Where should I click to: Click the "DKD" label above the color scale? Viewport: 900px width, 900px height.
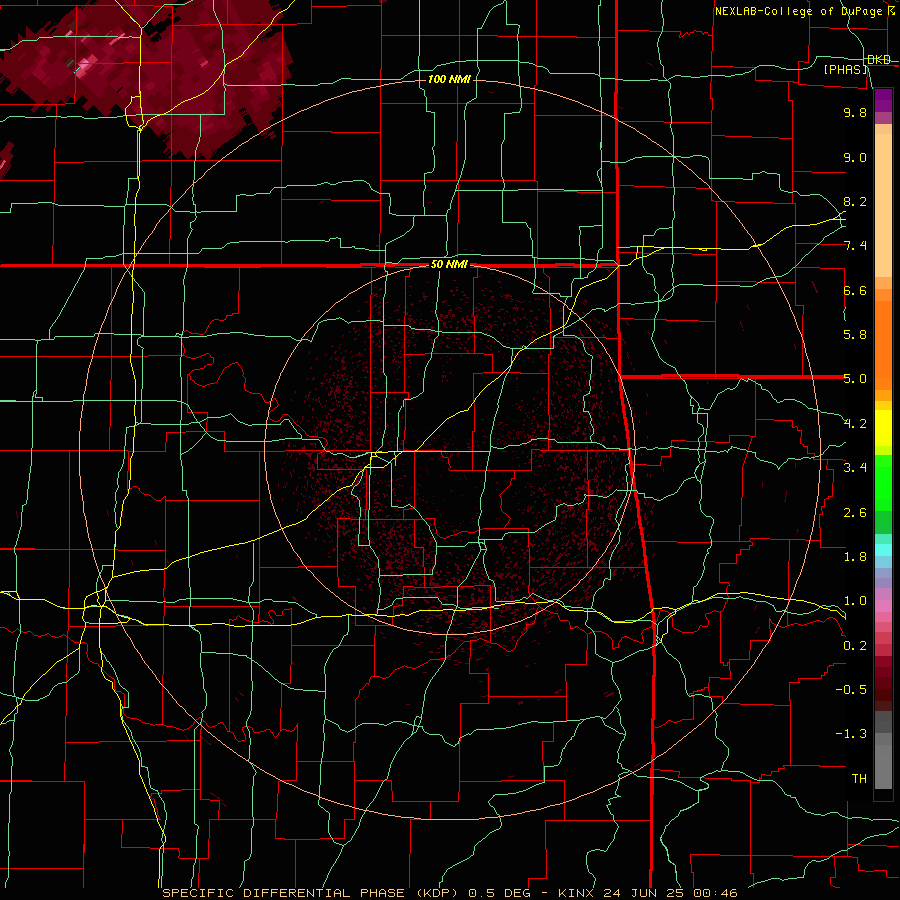(x=879, y=60)
